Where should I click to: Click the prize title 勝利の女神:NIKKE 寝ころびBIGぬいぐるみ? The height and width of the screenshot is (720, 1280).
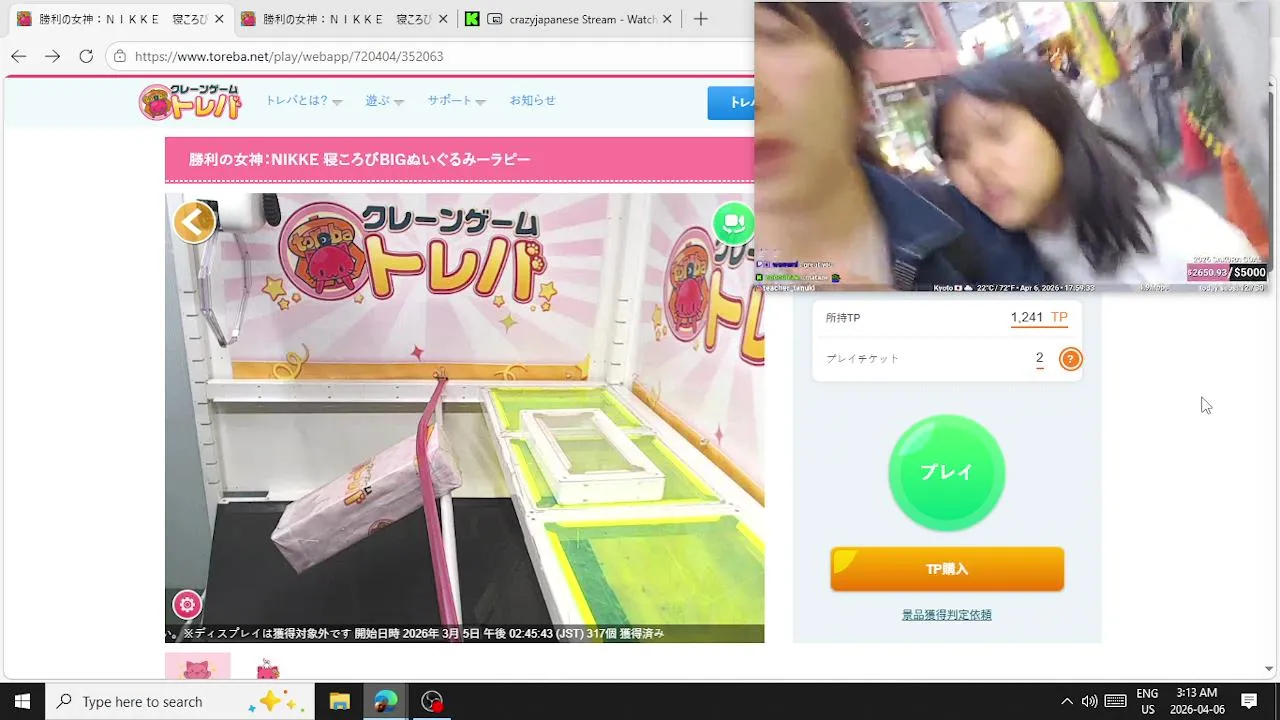pos(360,160)
